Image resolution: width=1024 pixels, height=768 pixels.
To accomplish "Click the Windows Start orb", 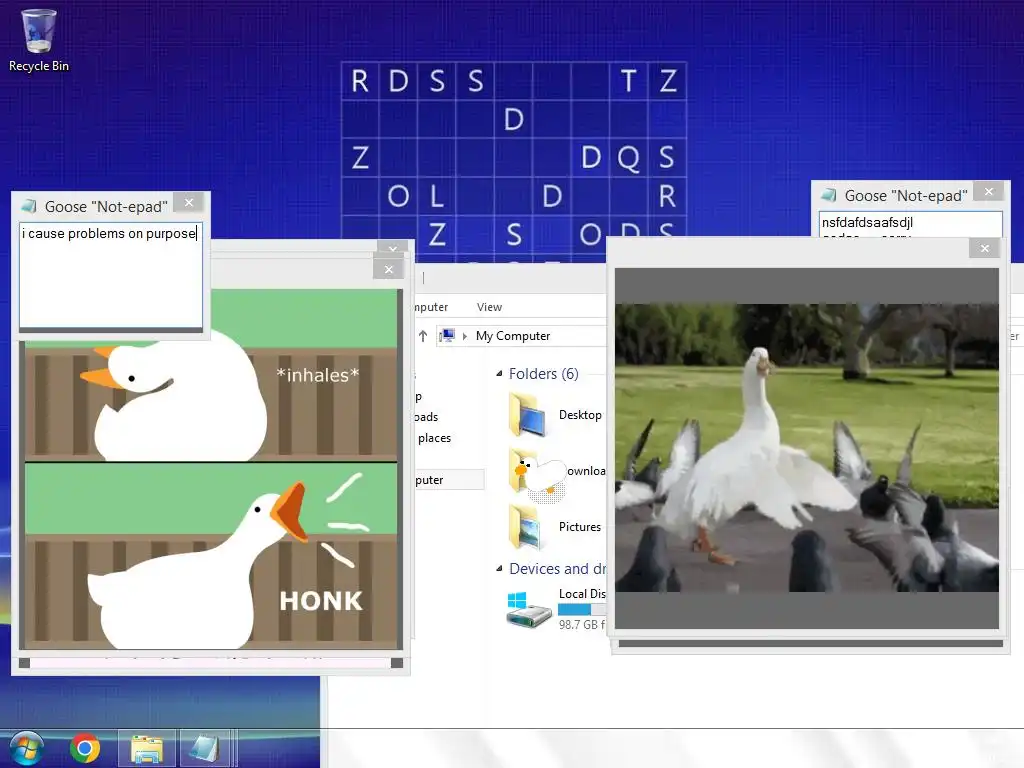I will coord(26,748).
